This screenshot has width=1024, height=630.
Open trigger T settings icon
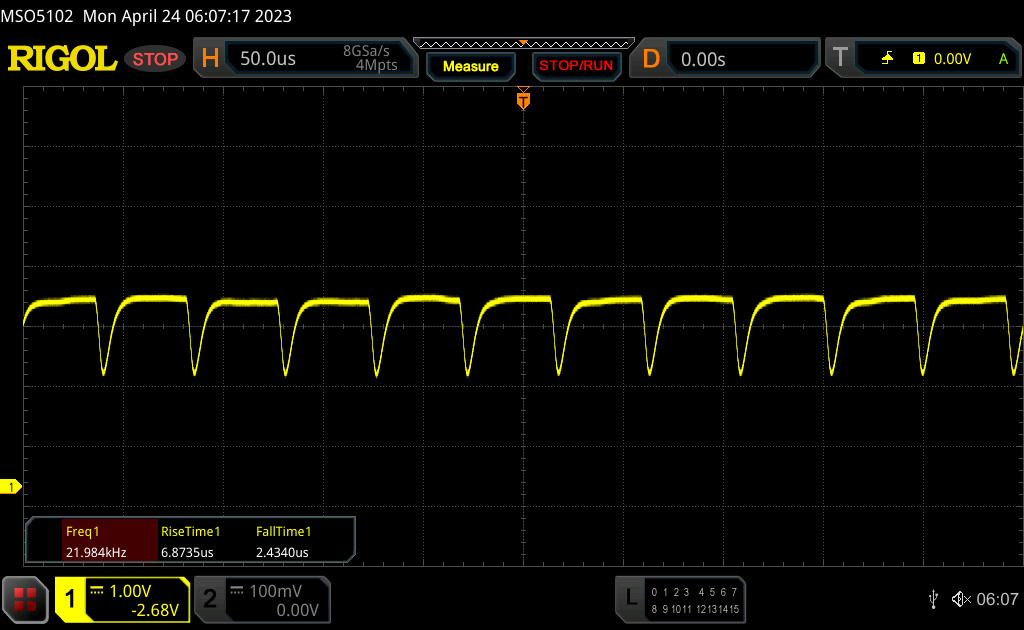point(840,58)
